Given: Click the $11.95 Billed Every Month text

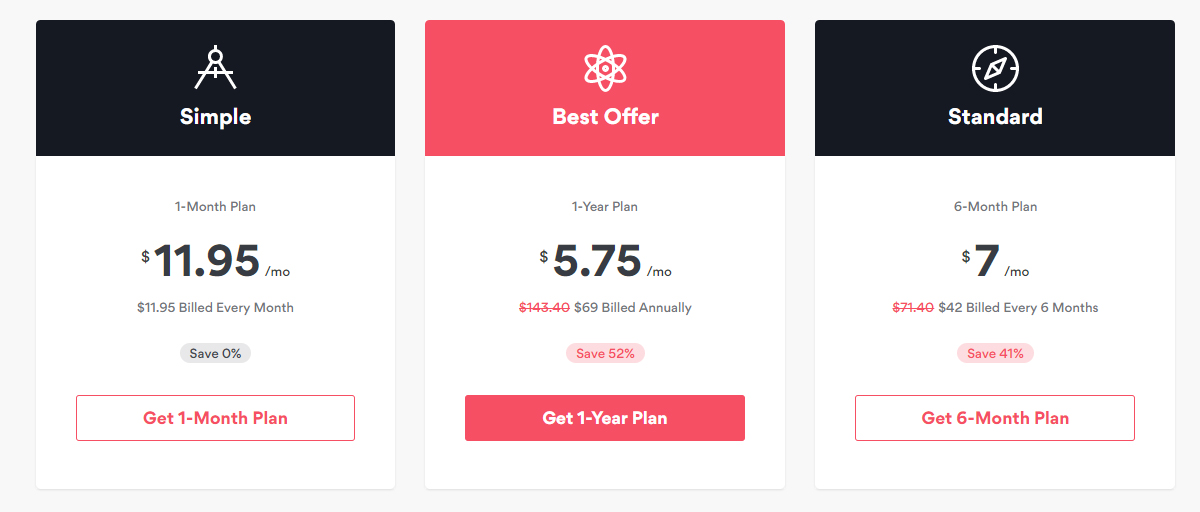Looking at the screenshot, I should (x=215, y=307).
